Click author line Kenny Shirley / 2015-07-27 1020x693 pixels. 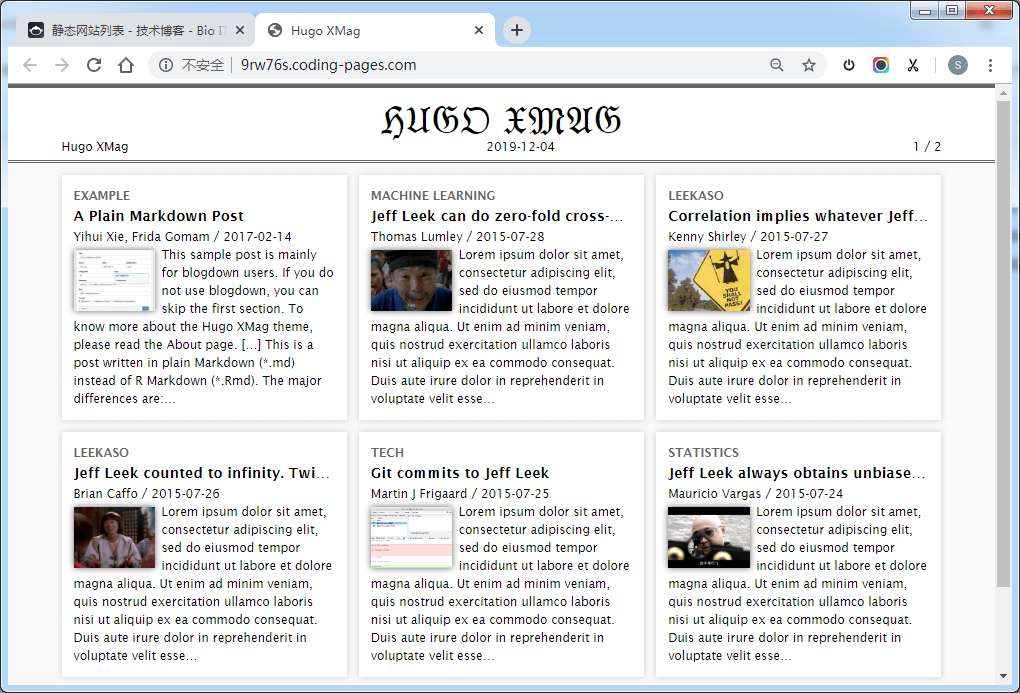(748, 237)
